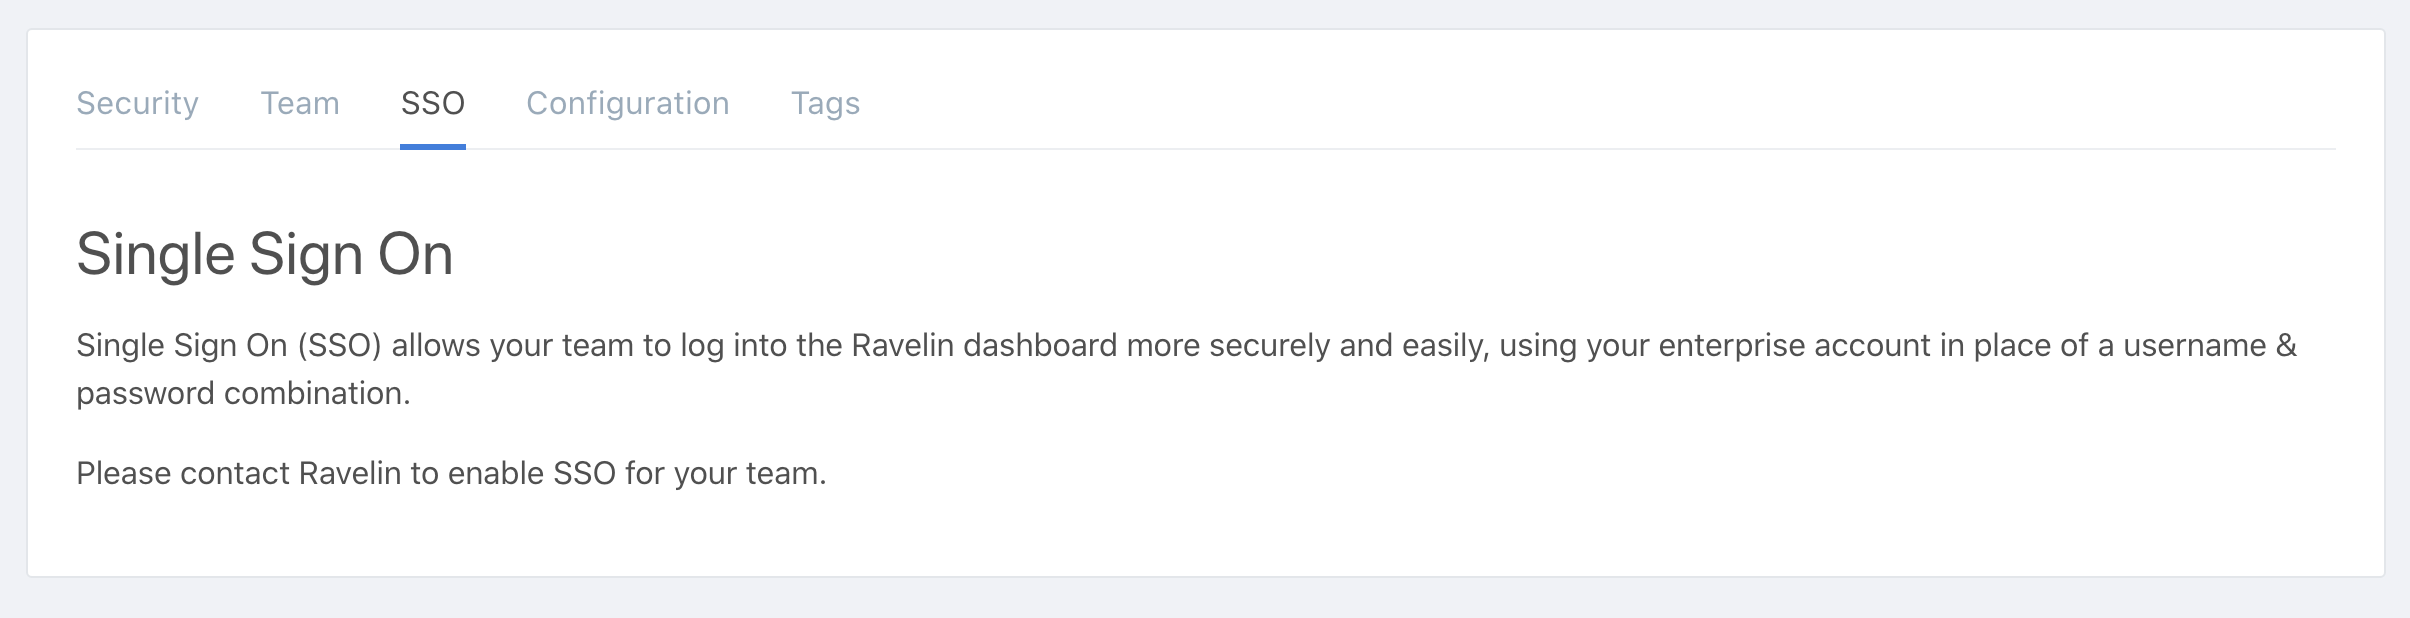Viewport: 2410px width, 618px height.
Task: Select the SSO tab
Action: click(432, 103)
